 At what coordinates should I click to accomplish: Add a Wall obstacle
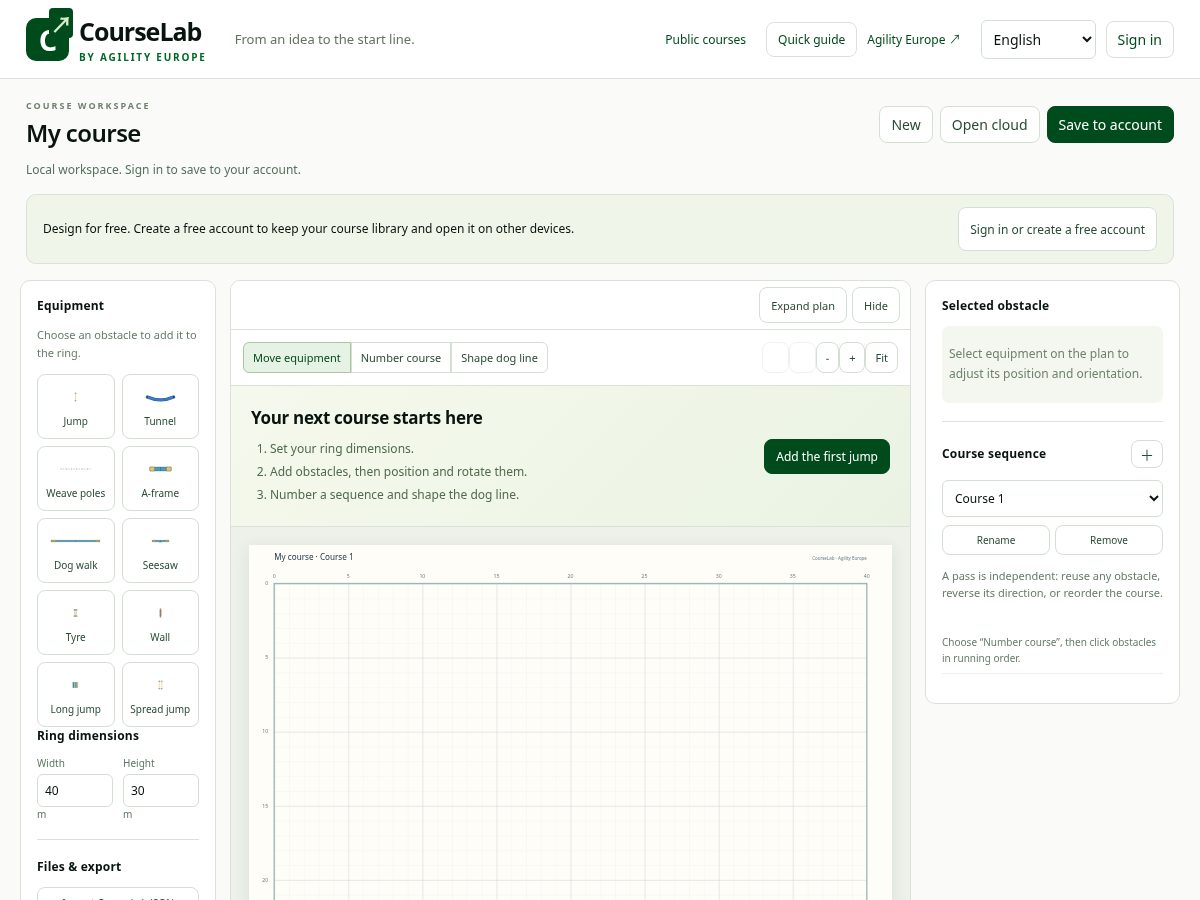[x=160, y=622]
